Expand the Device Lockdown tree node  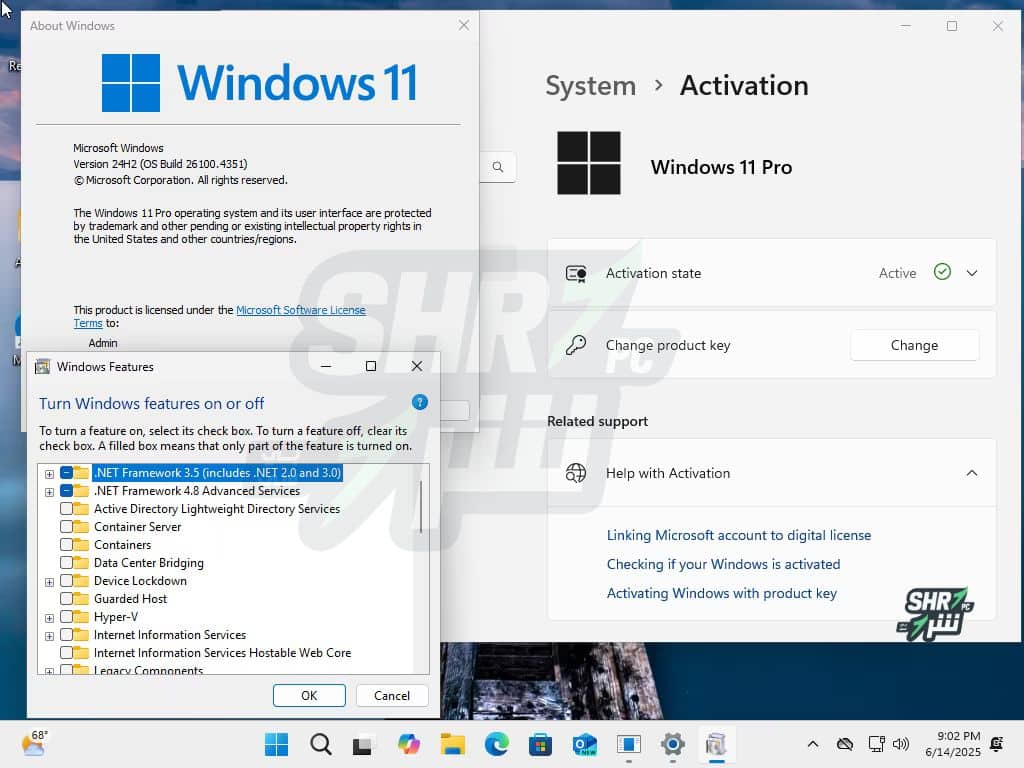pyautogui.click(x=49, y=582)
